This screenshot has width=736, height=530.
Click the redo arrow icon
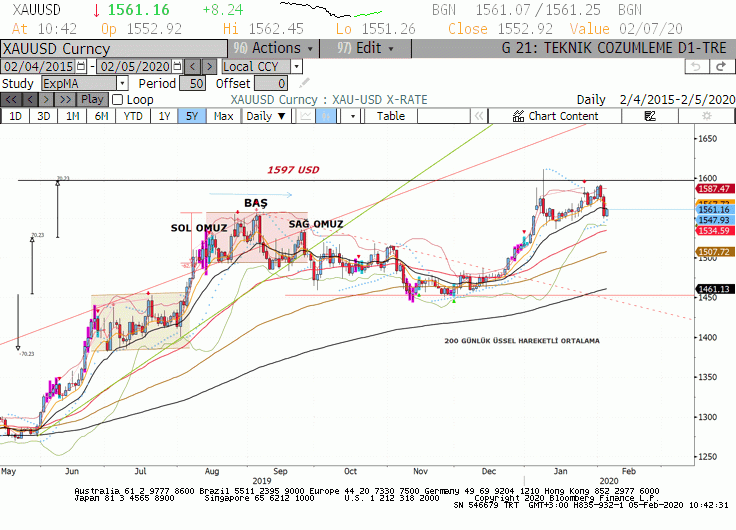point(721,67)
